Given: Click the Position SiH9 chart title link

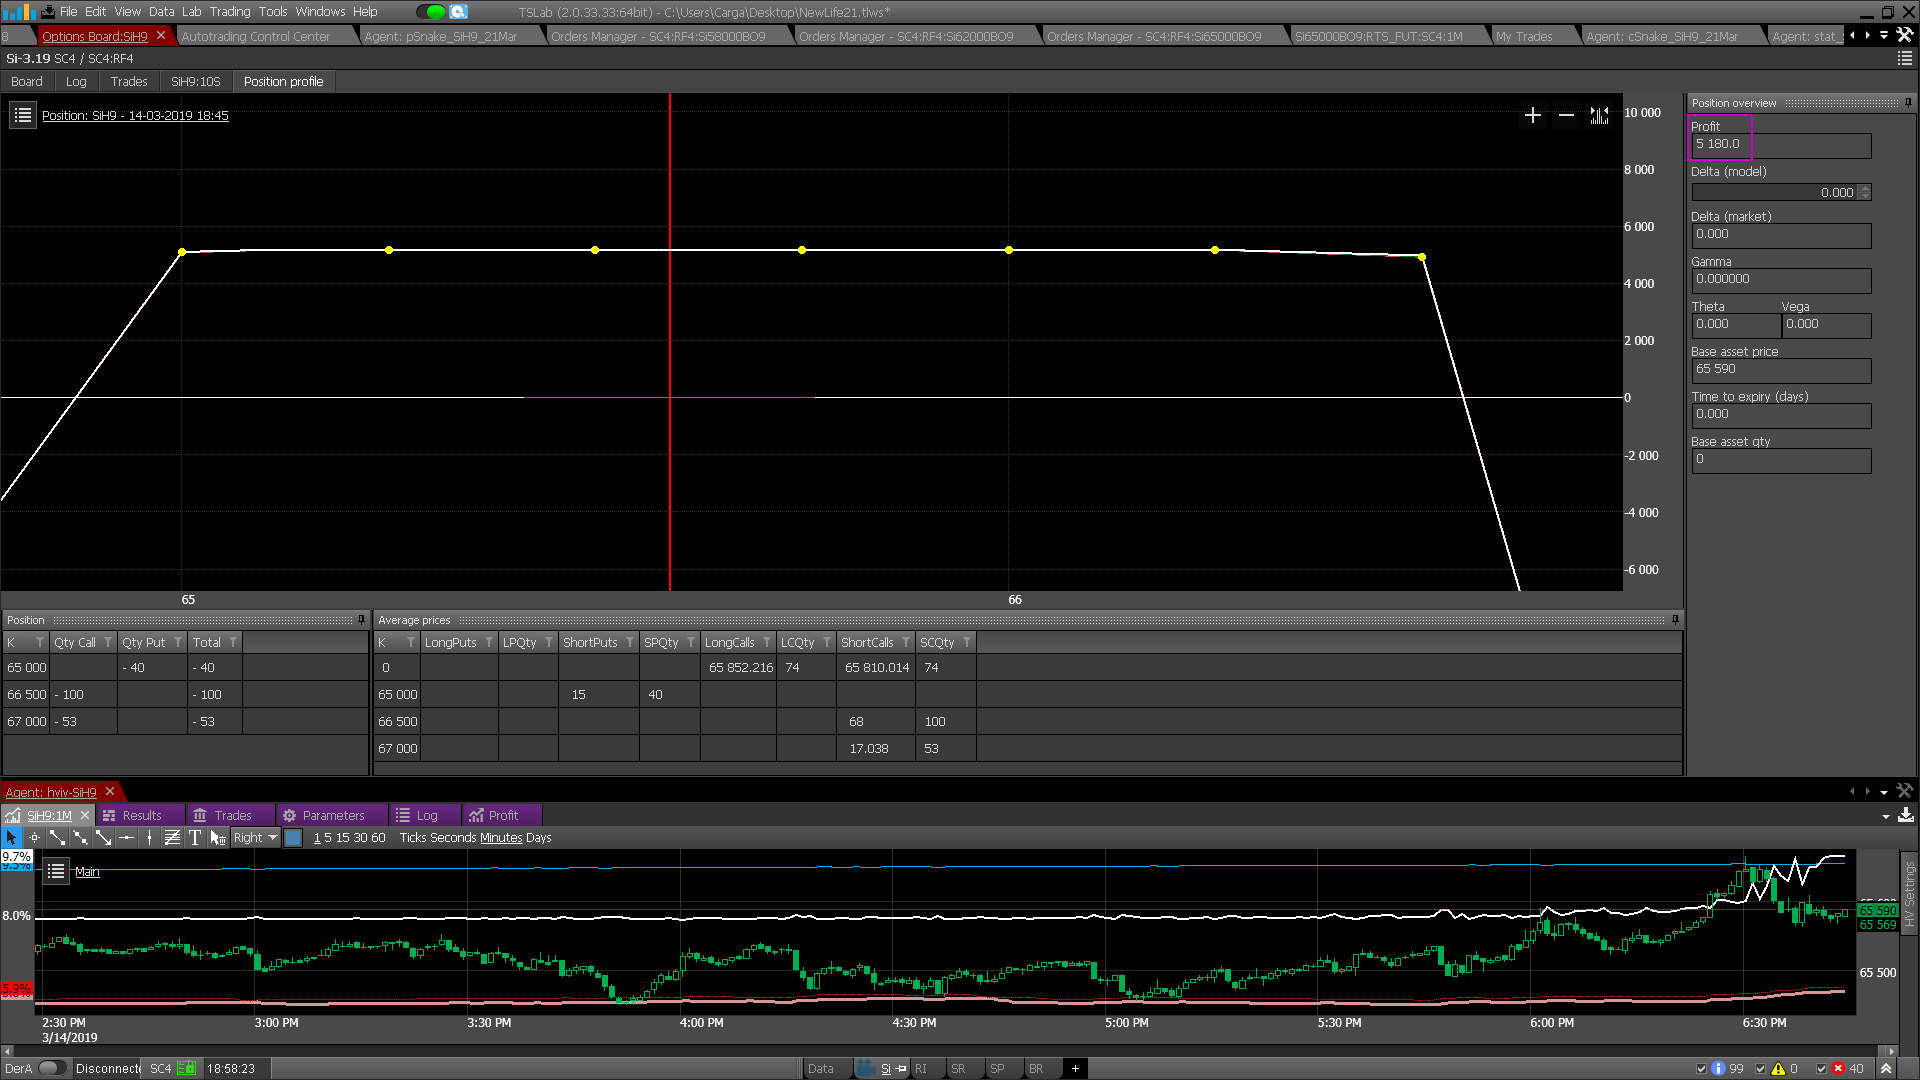Looking at the screenshot, I should coord(135,116).
